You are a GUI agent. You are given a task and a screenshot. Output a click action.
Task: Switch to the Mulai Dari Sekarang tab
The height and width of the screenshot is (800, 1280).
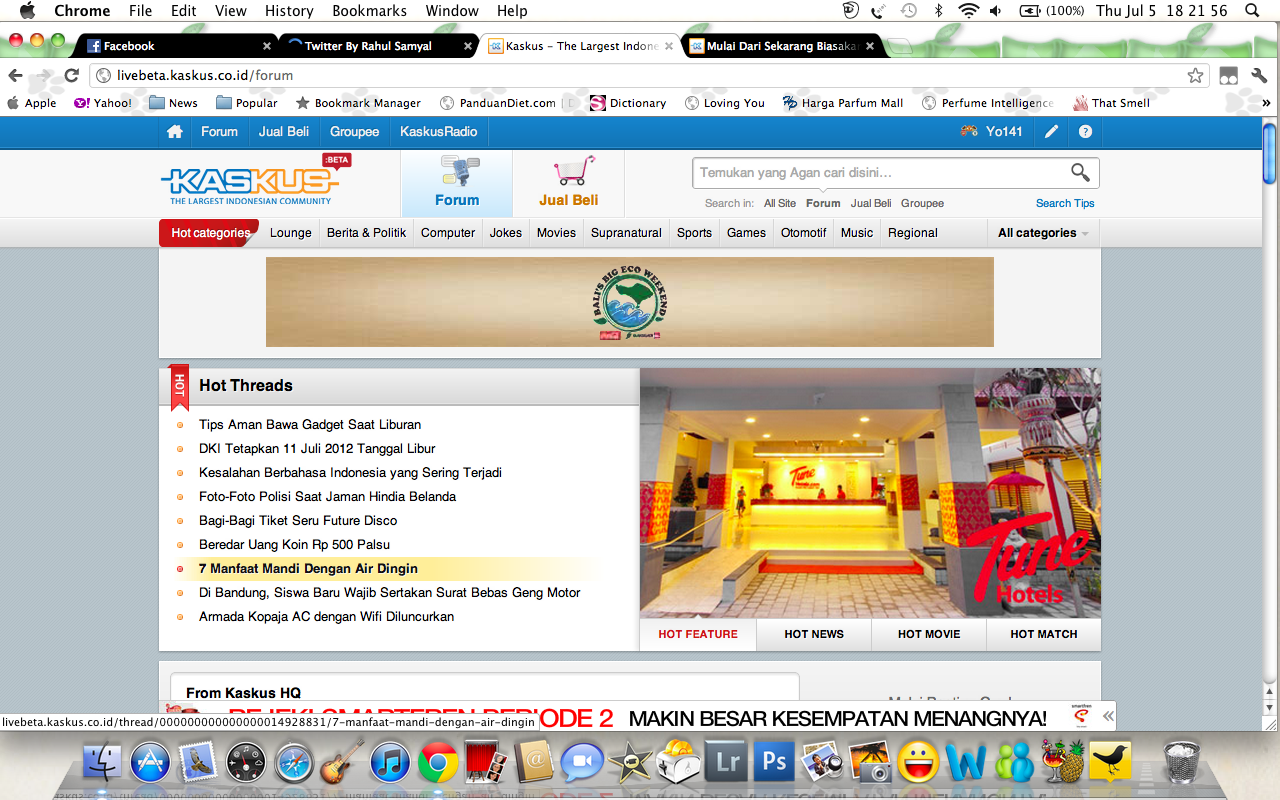782,46
